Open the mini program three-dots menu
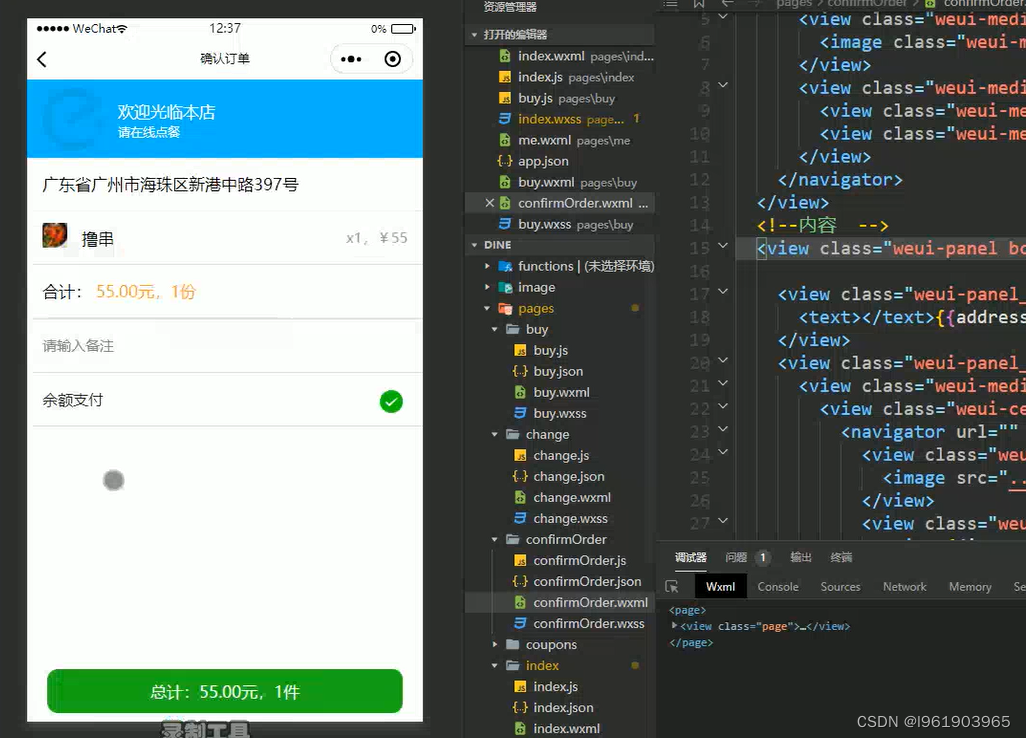Viewport: 1026px width, 738px height. 351,60
